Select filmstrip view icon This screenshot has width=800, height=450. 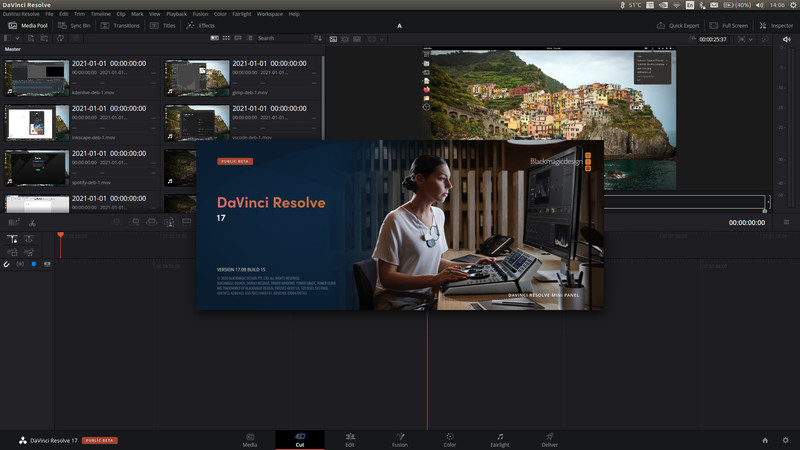tap(238, 38)
